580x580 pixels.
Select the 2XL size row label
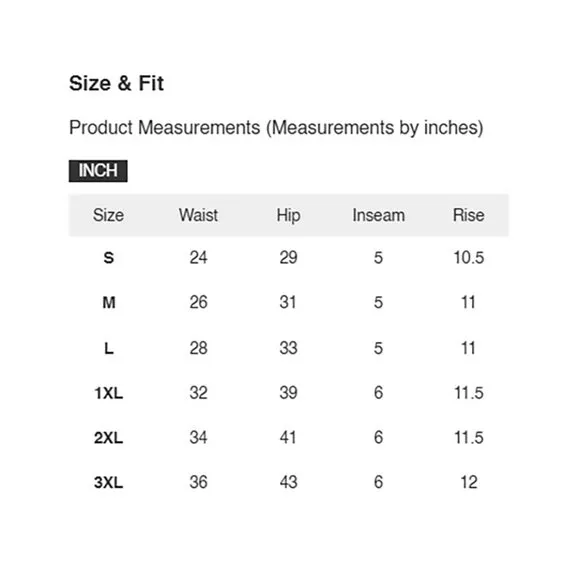(x=108, y=438)
